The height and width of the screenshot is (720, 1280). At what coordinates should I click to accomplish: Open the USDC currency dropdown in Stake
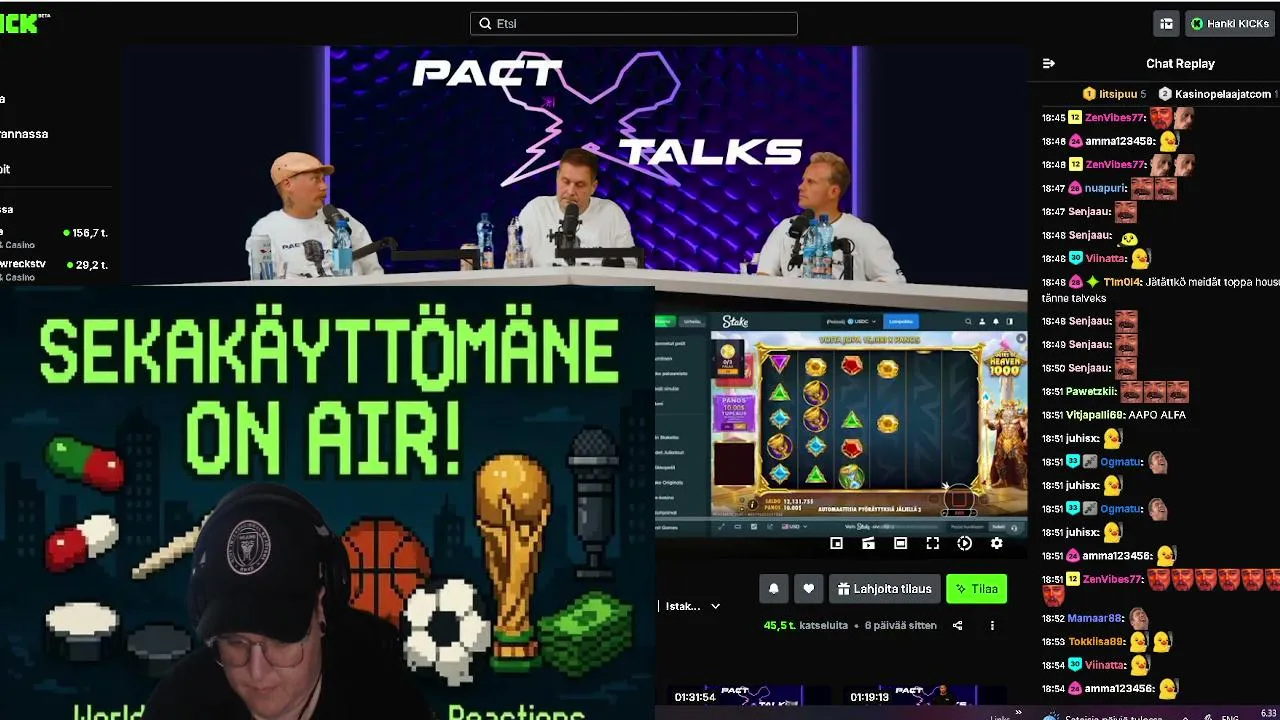pos(851,322)
